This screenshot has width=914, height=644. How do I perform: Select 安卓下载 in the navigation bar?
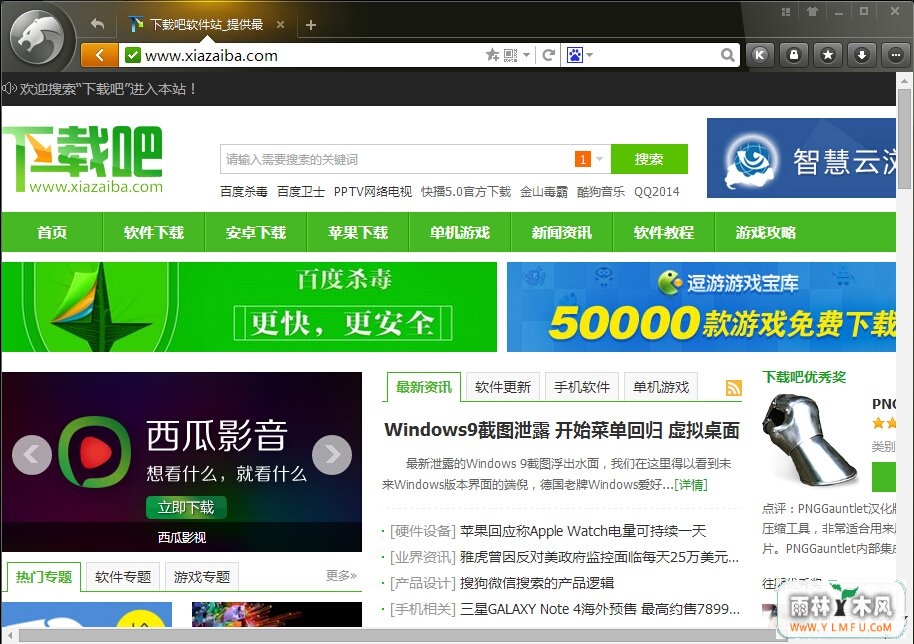[256, 232]
